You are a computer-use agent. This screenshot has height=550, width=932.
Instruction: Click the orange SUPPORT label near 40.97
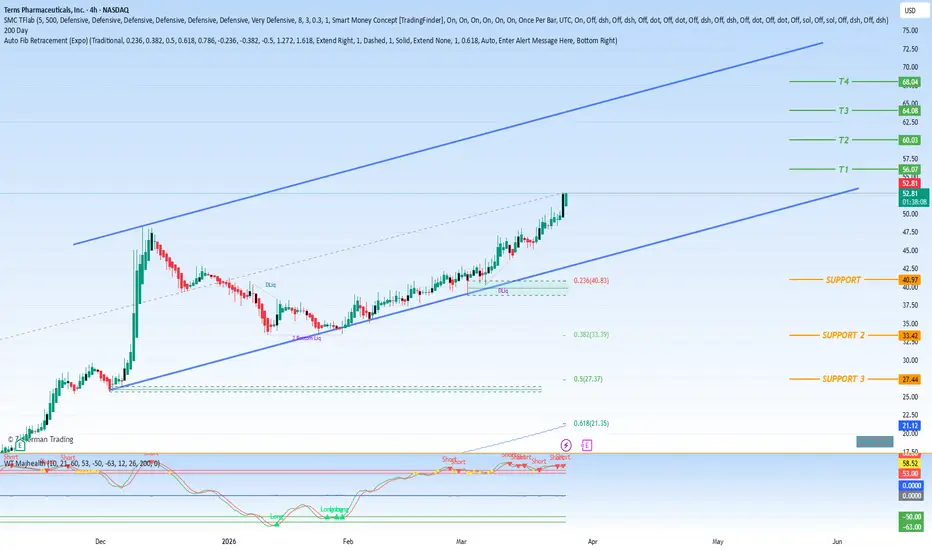[x=843, y=280]
